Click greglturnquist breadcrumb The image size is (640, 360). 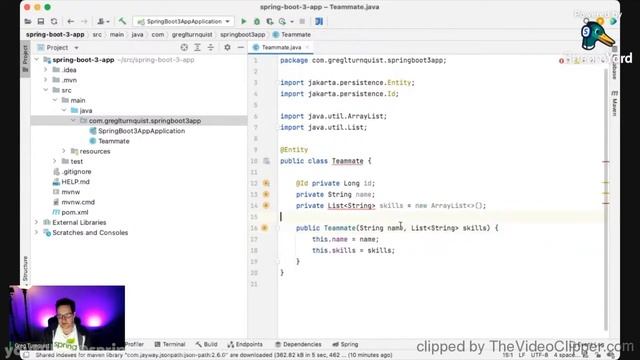(192, 35)
